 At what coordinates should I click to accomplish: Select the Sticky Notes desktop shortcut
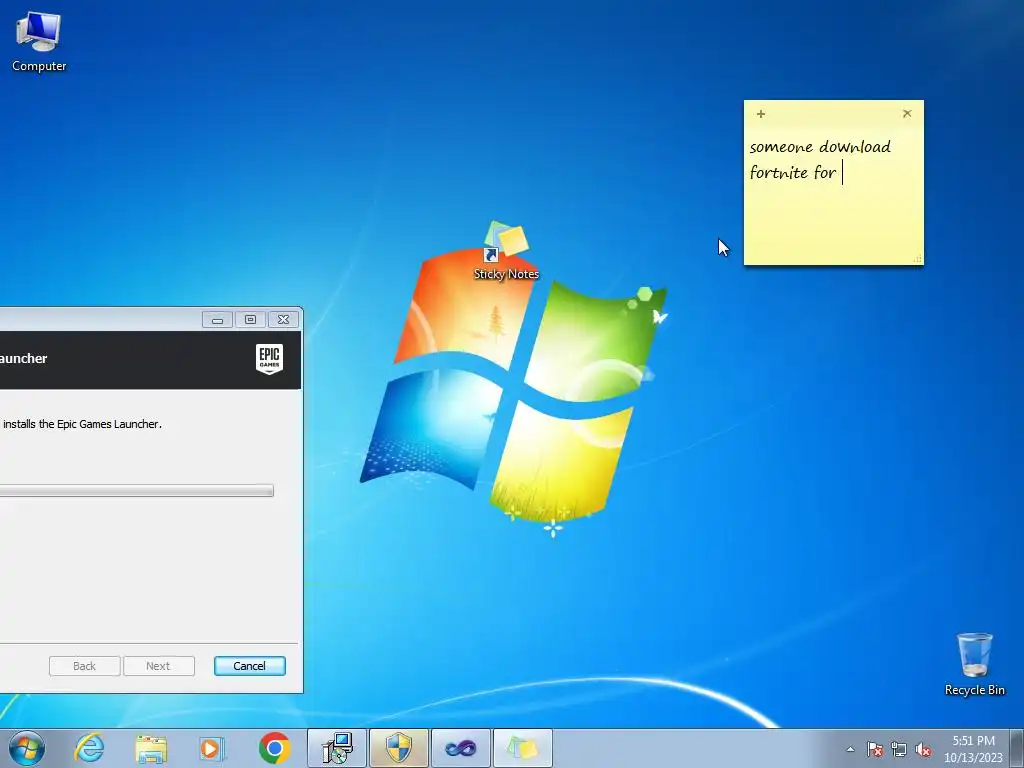pos(506,251)
